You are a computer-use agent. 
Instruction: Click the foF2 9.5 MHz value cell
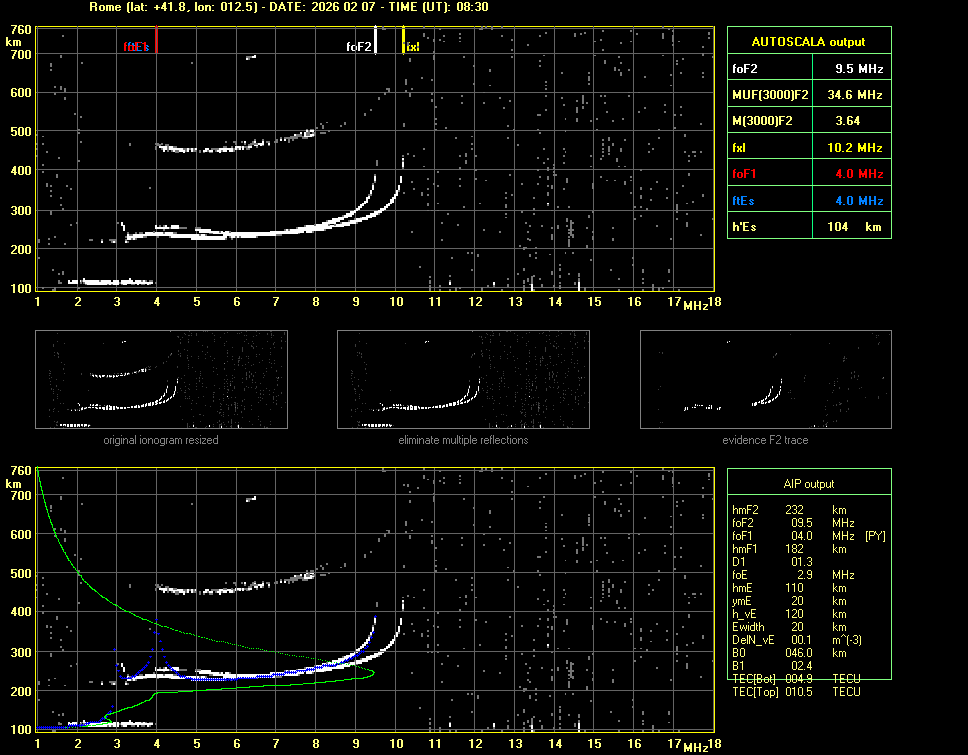point(859,69)
